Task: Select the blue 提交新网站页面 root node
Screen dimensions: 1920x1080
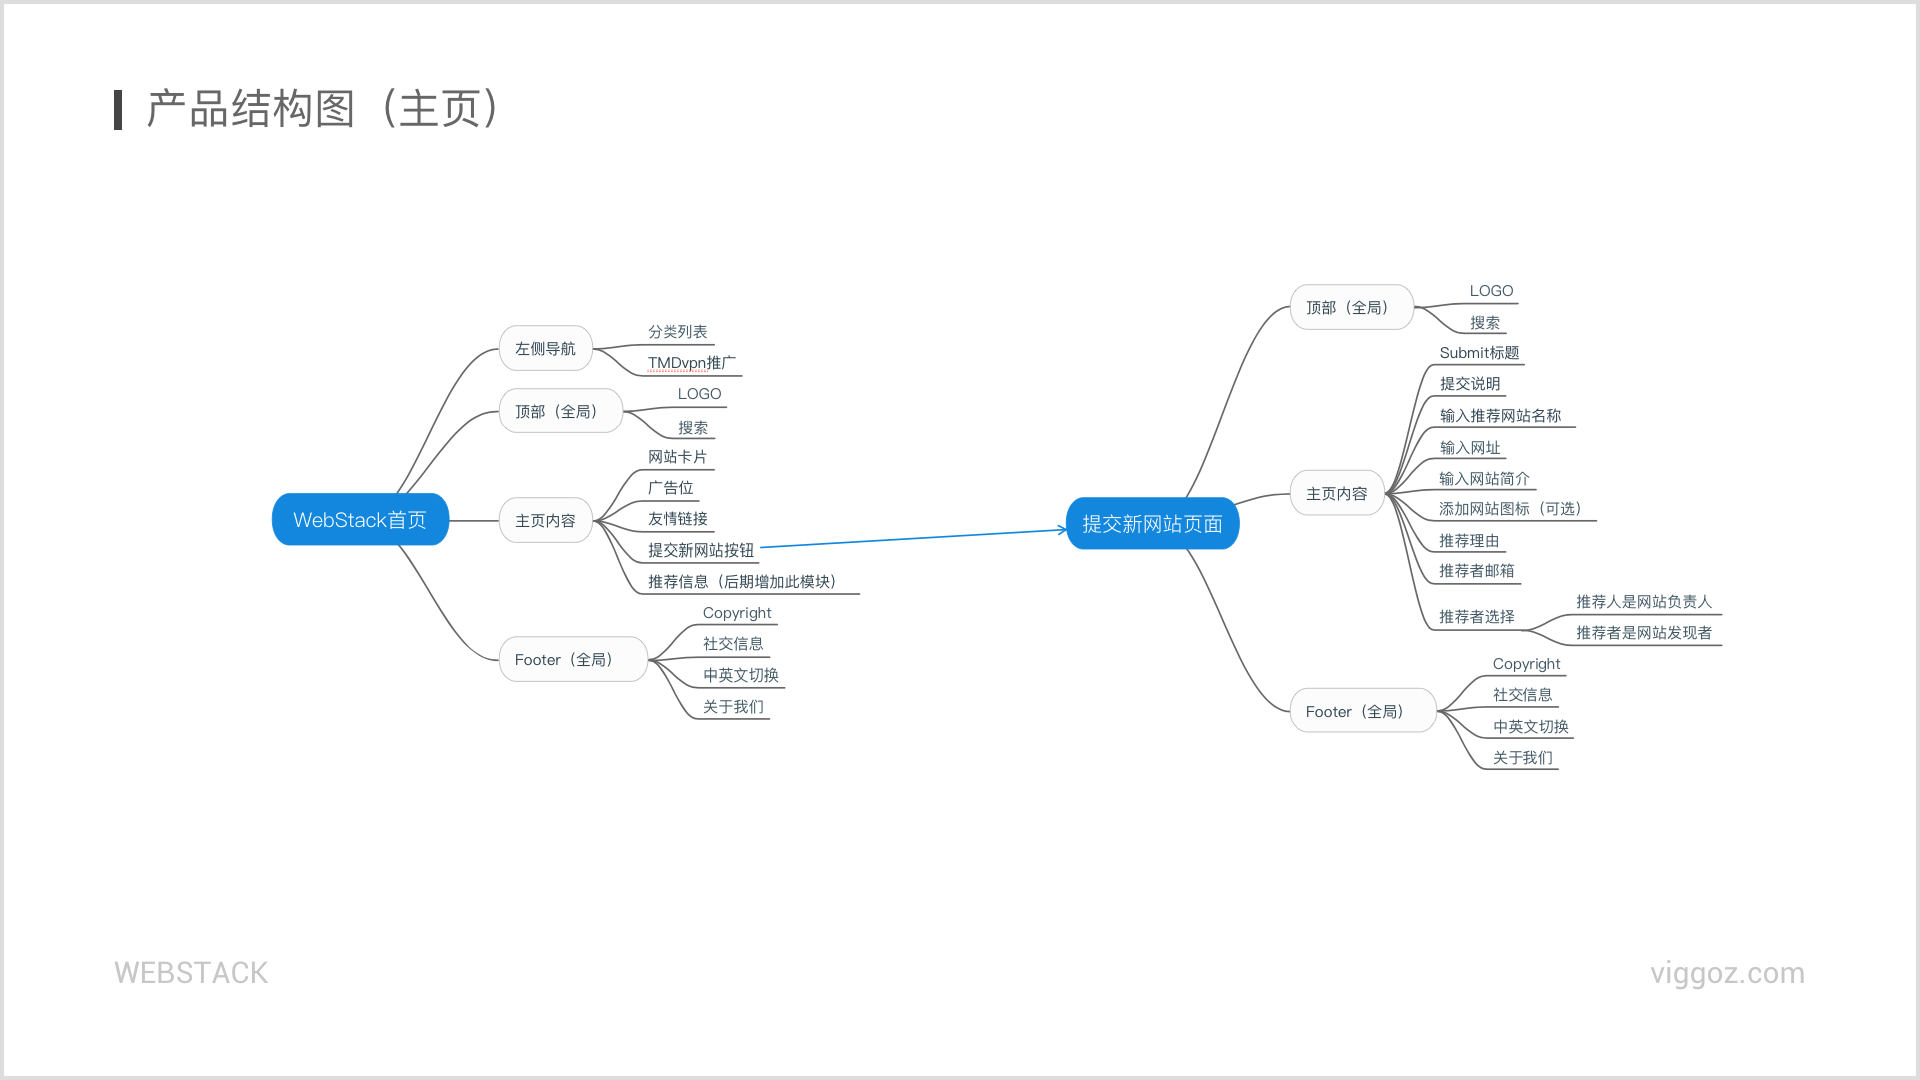Action: 1152,524
